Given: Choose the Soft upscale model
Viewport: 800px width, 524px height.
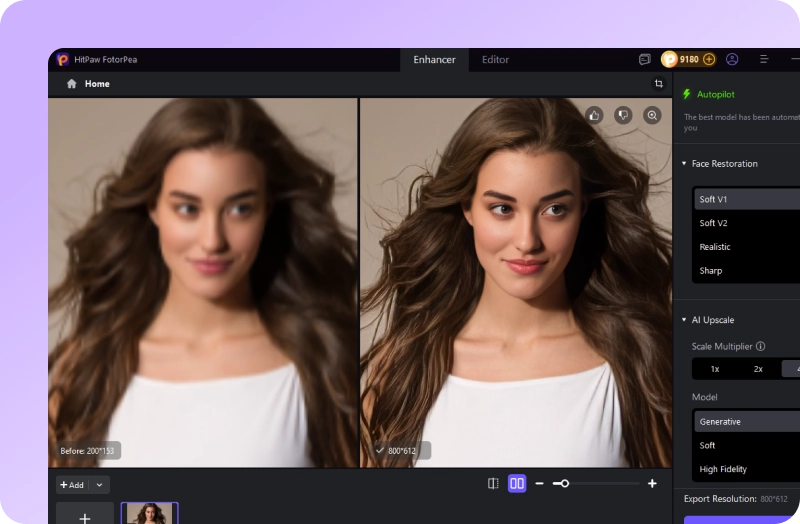Looking at the screenshot, I should 747,445.
